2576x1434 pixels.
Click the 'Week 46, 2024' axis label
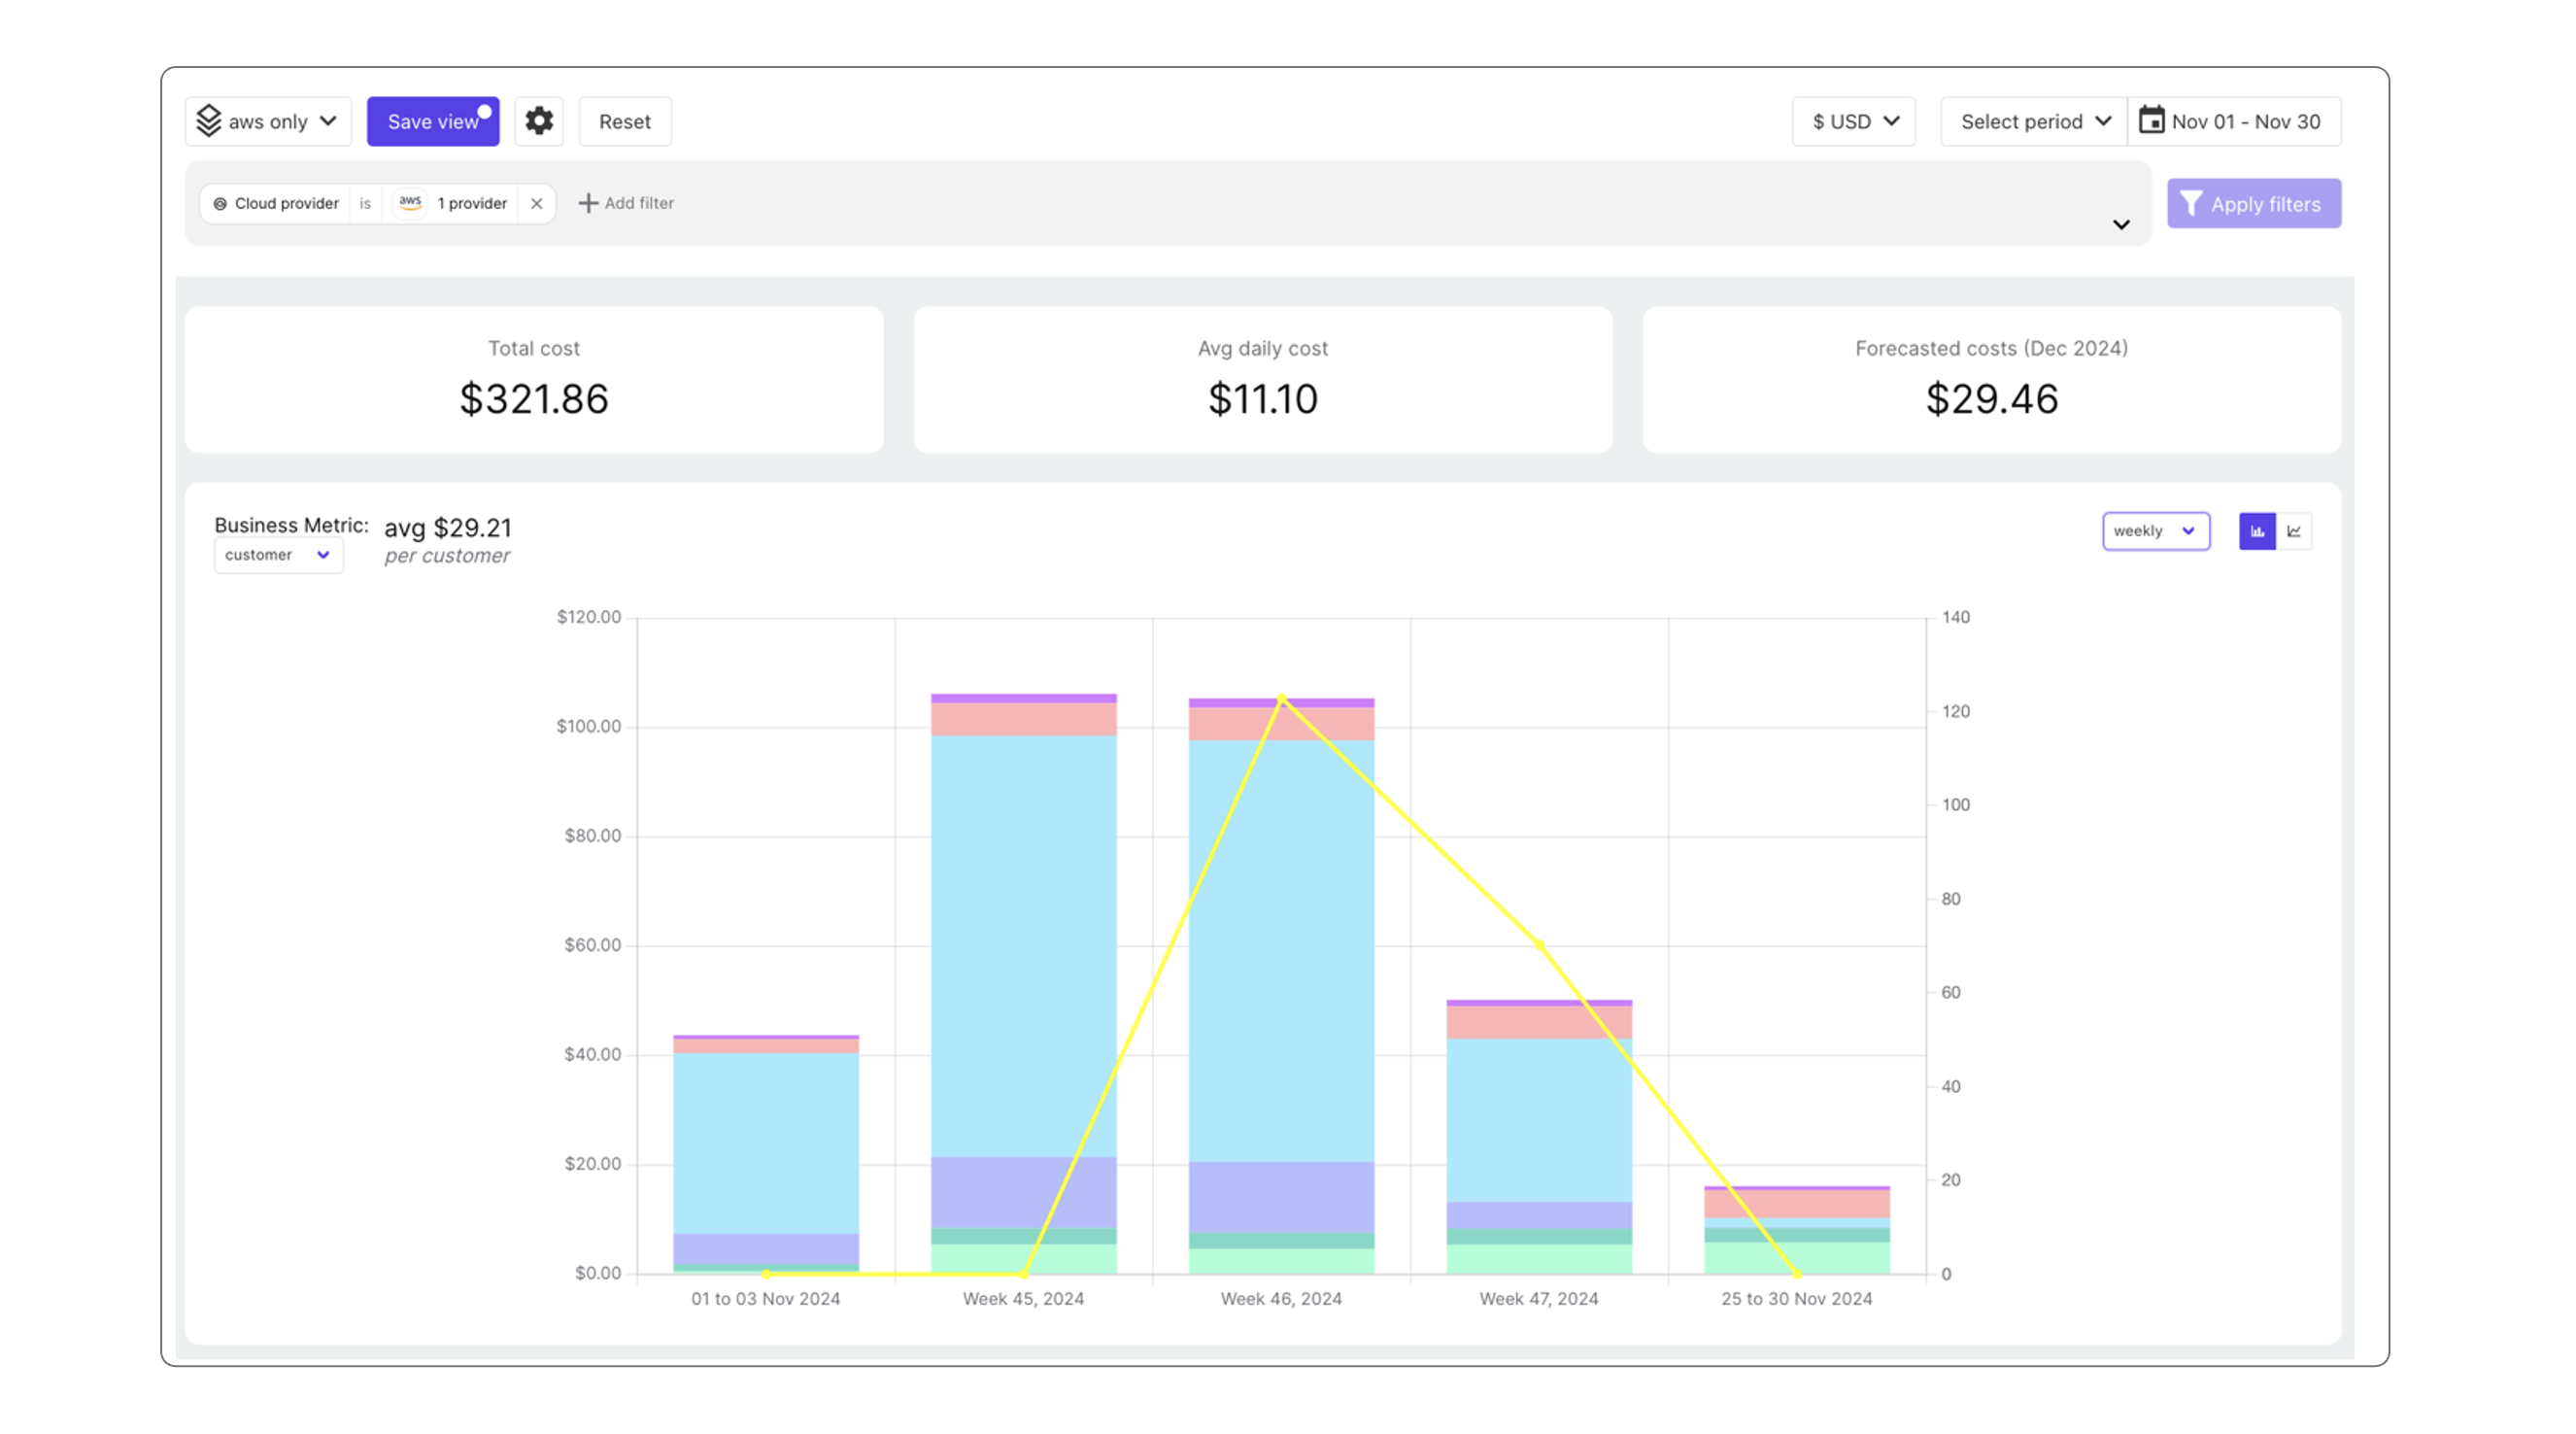coord(1281,1298)
